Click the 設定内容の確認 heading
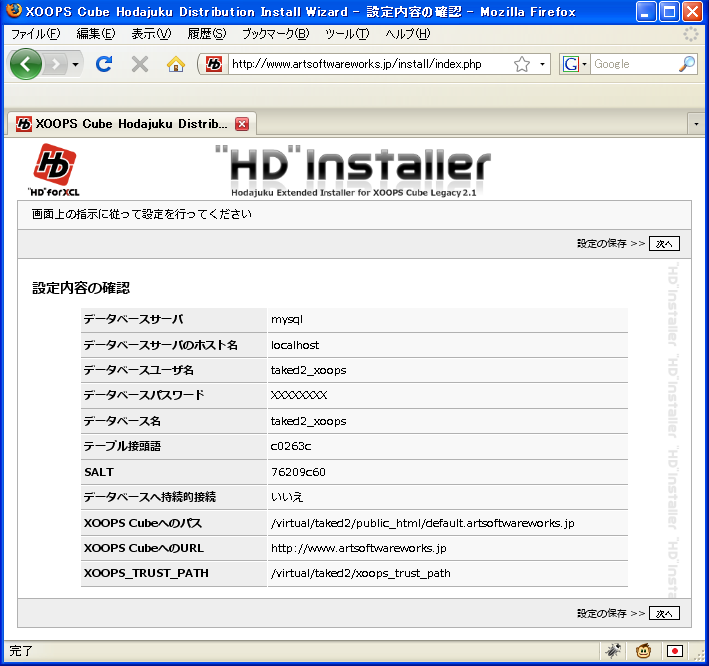 pyautogui.click(x=81, y=288)
